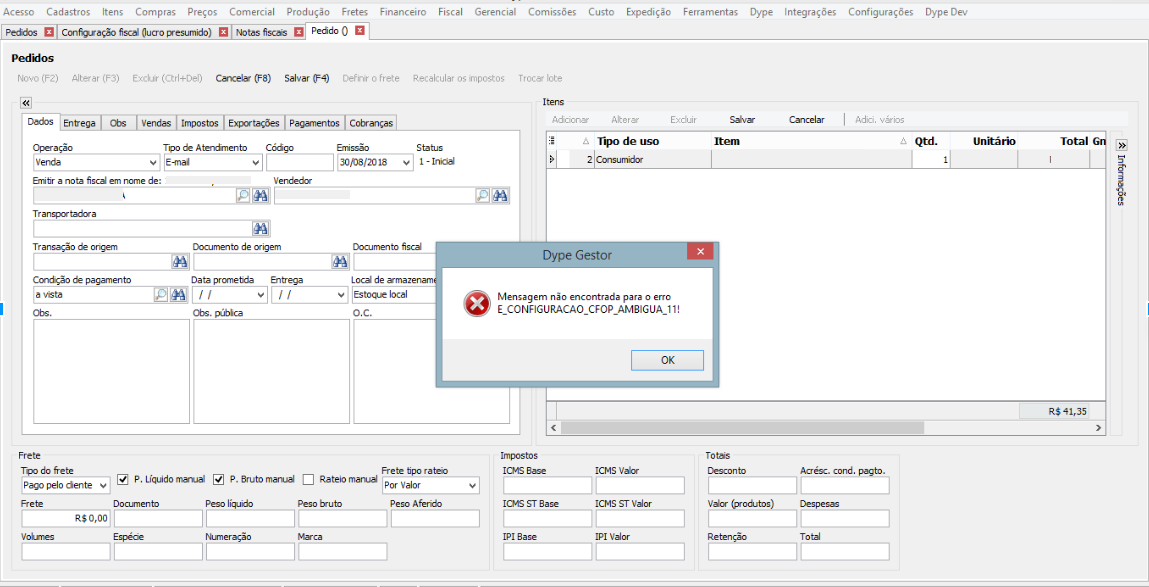
Task: Click the Transportadora input field
Action: pos(142,229)
